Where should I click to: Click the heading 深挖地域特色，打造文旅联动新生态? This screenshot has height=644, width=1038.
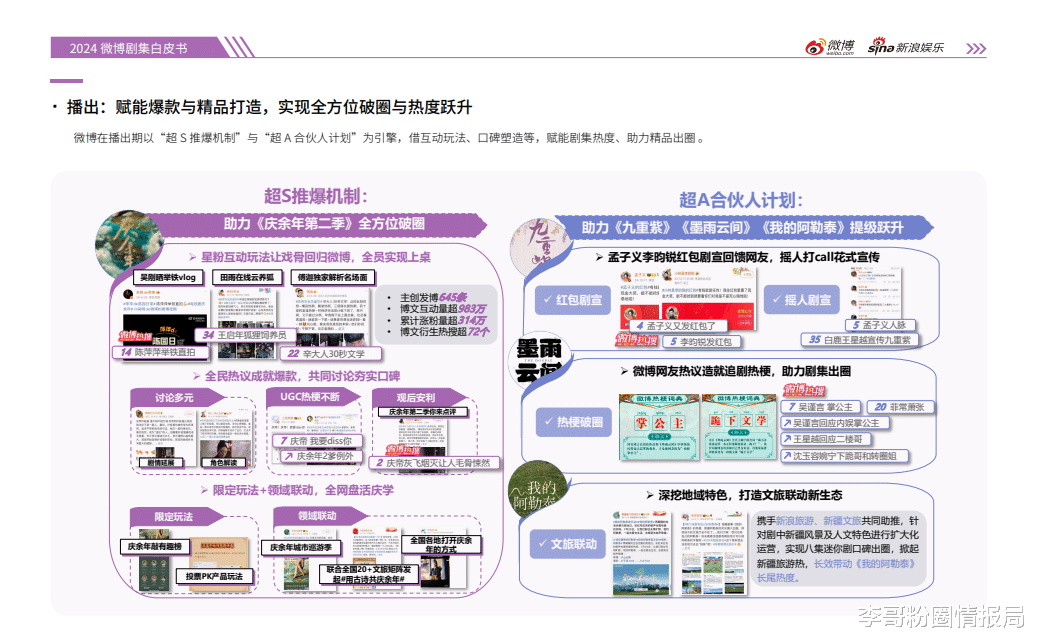(x=751, y=495)
